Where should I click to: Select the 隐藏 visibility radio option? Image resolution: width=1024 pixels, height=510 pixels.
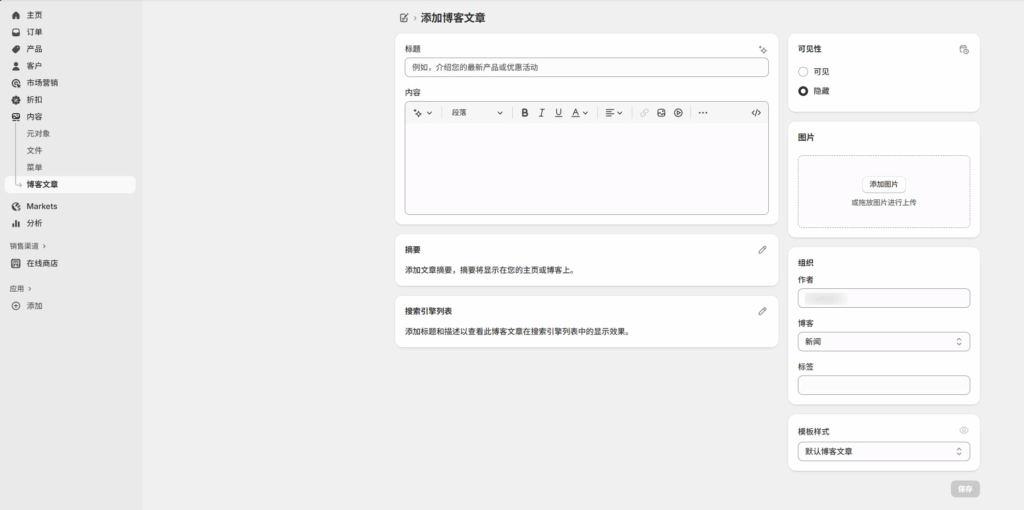pyautogui.click(x=803, y=91)
